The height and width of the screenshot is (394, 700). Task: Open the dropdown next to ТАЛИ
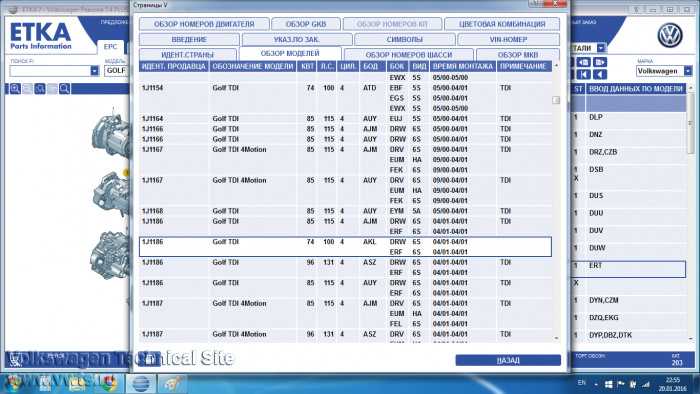tap(601, 48)
